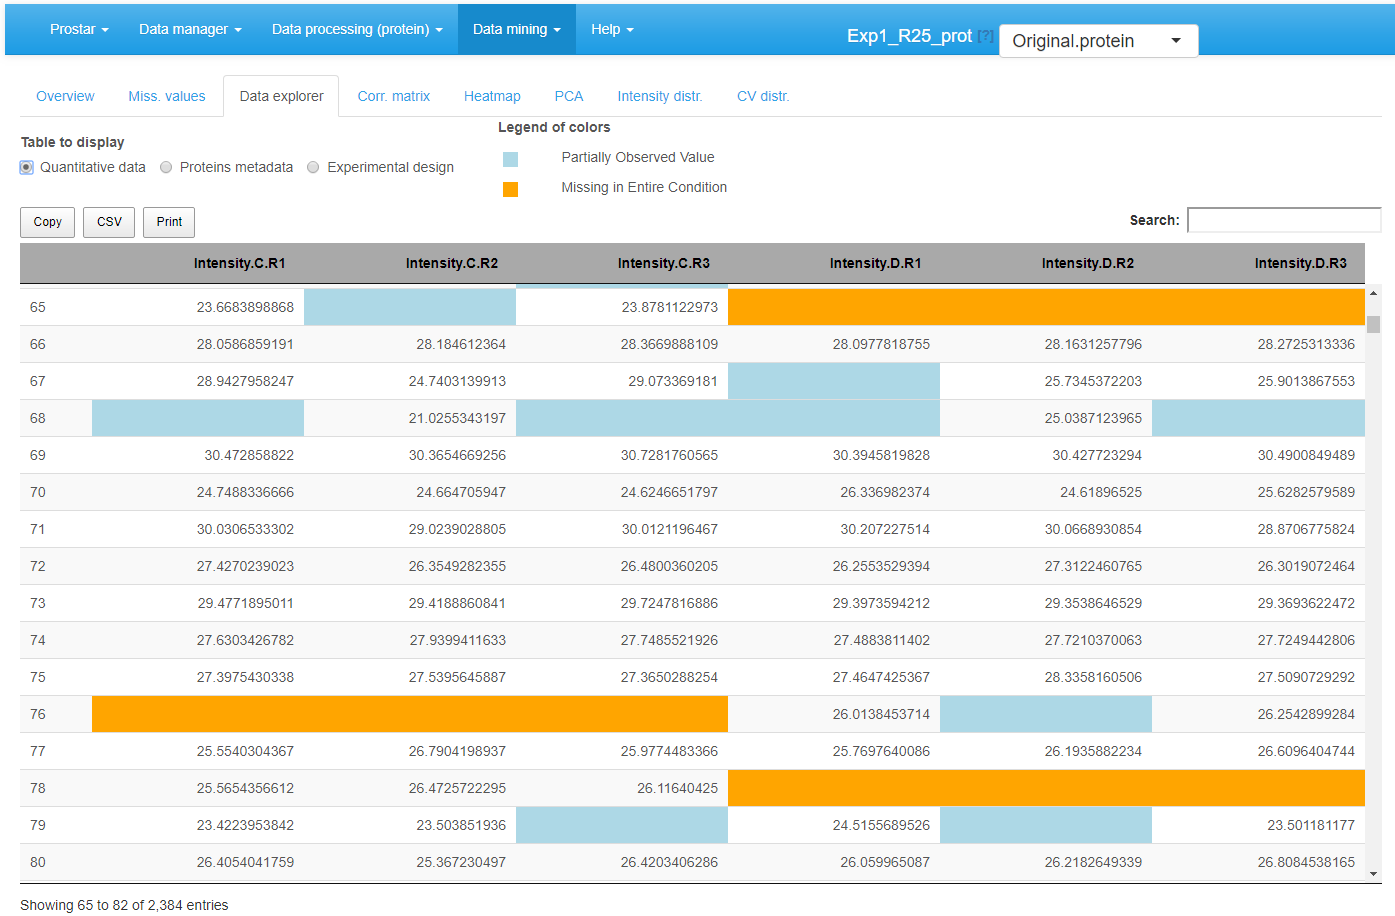Open the Data manager dropdown

pos(190,29)
